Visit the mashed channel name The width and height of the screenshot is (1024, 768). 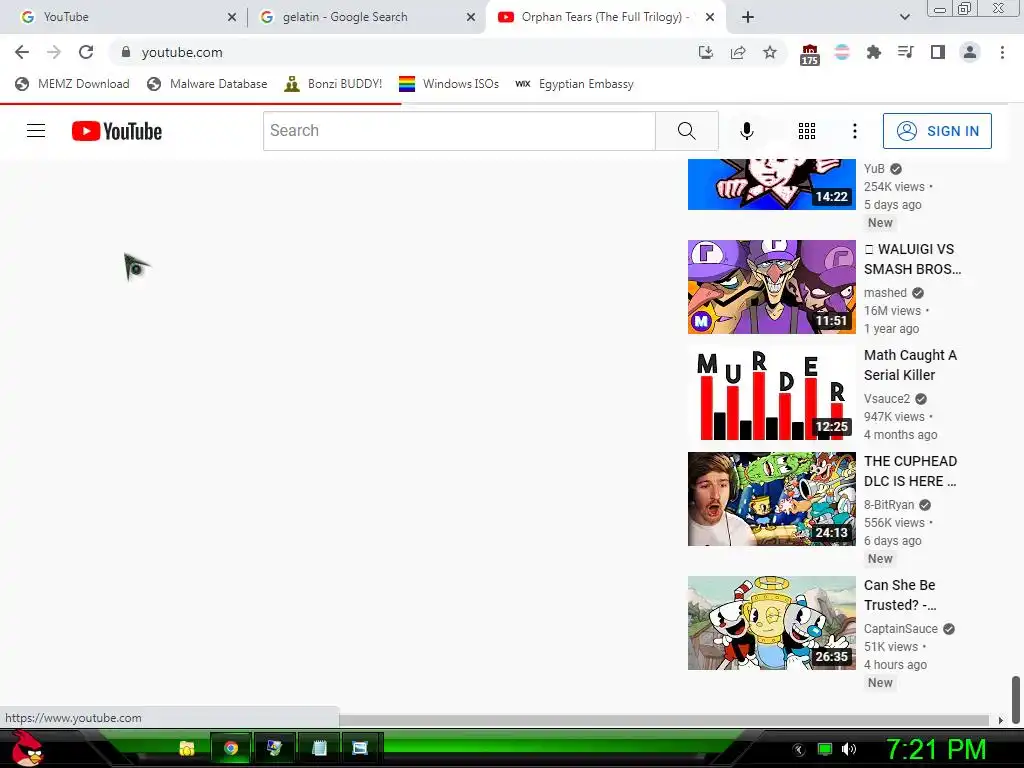[885, 293]
